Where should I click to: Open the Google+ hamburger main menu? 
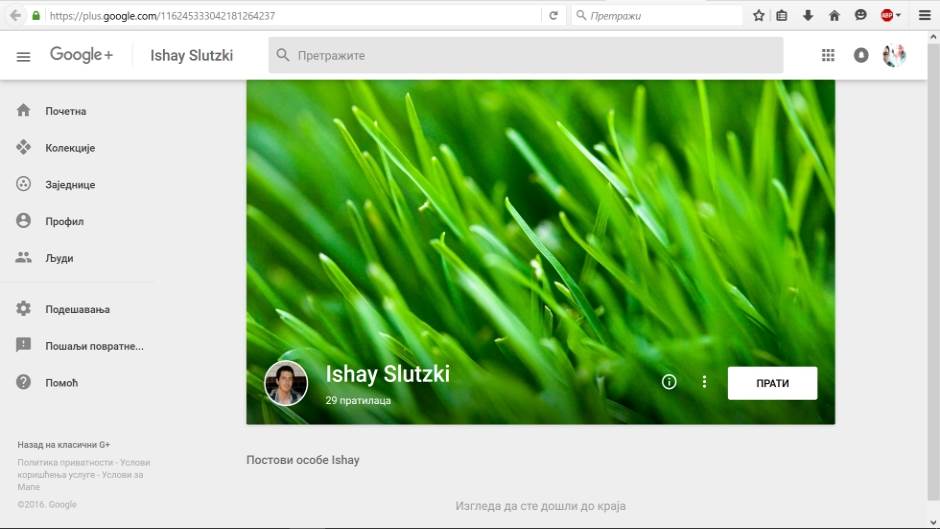(x=24, y=56)
